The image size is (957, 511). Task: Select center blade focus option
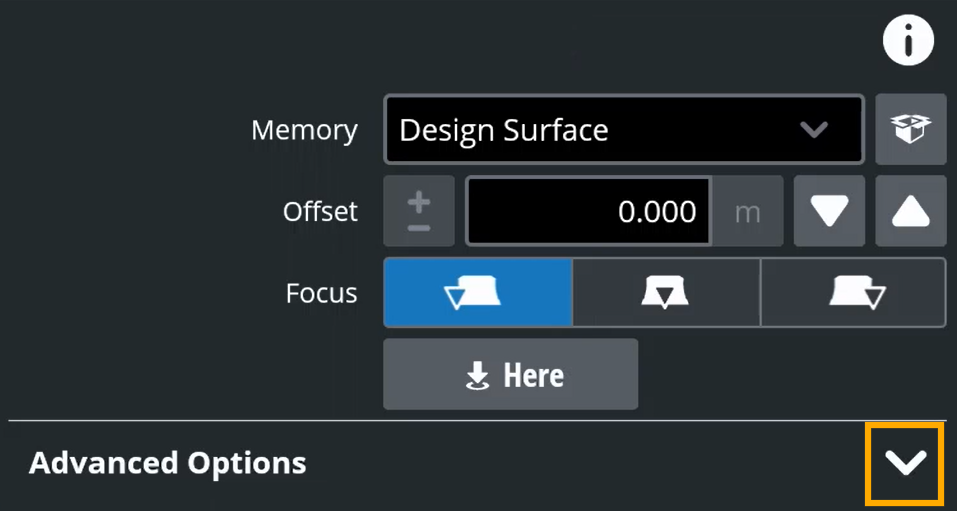click(x=666, y=292)
